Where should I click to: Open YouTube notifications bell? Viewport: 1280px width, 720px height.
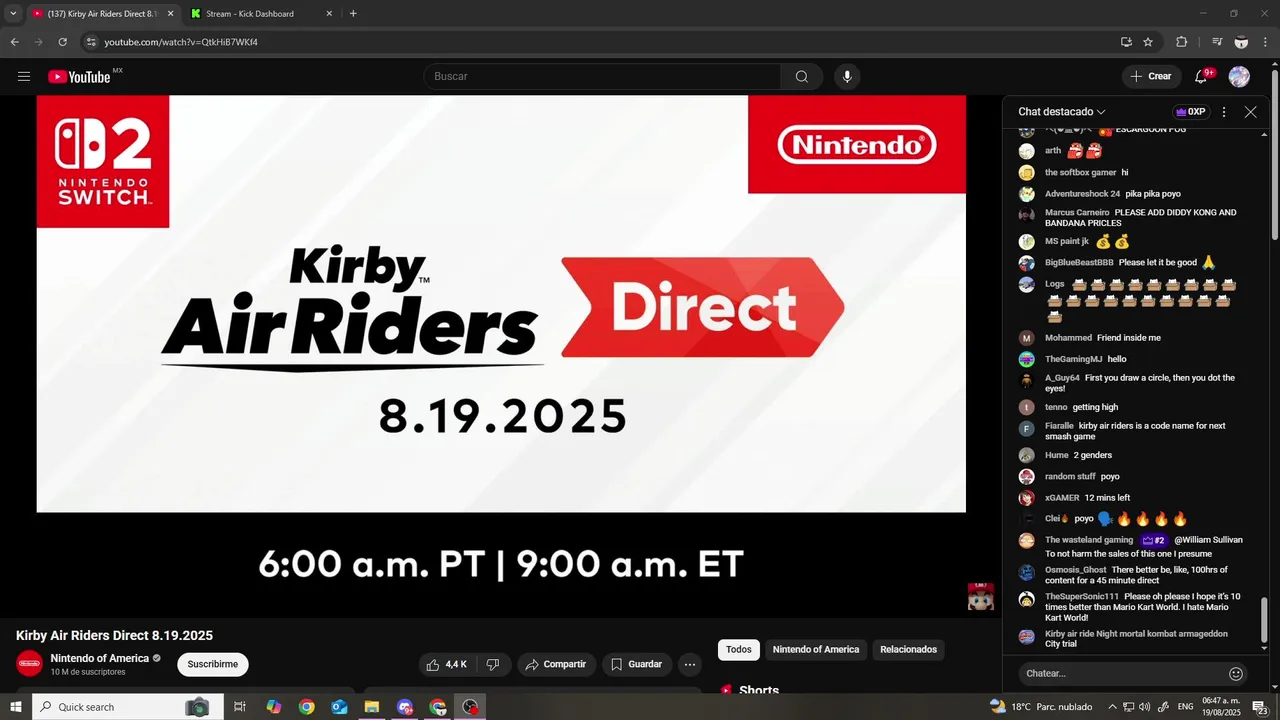[1202, 76]
